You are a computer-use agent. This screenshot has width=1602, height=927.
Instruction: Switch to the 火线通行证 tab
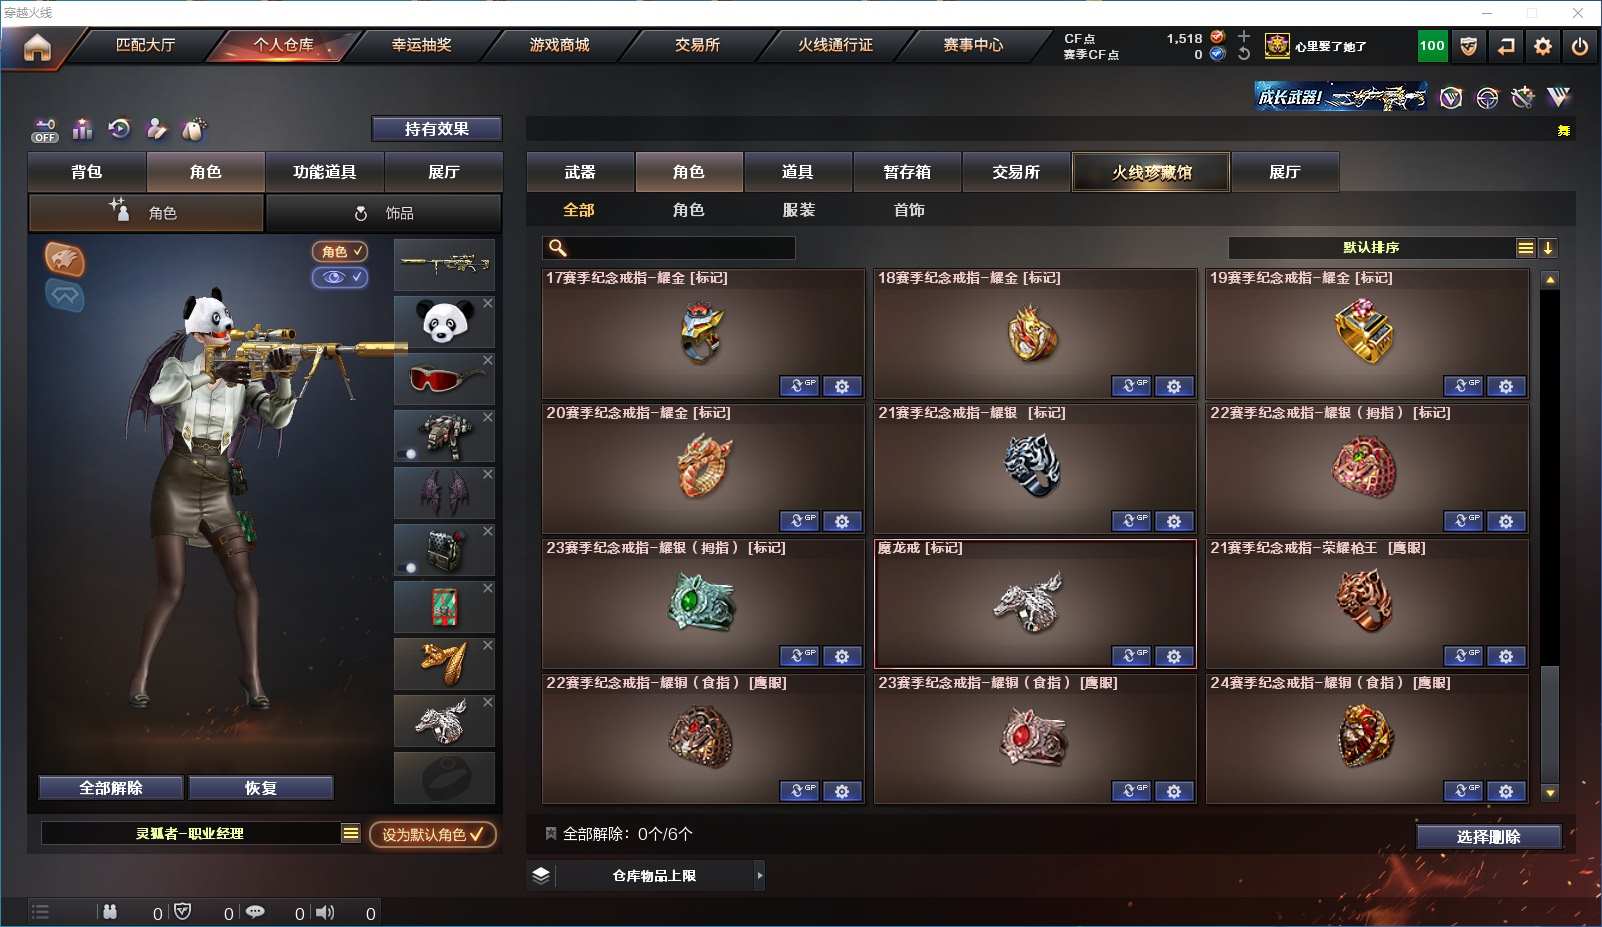click(x=835, y=45)
